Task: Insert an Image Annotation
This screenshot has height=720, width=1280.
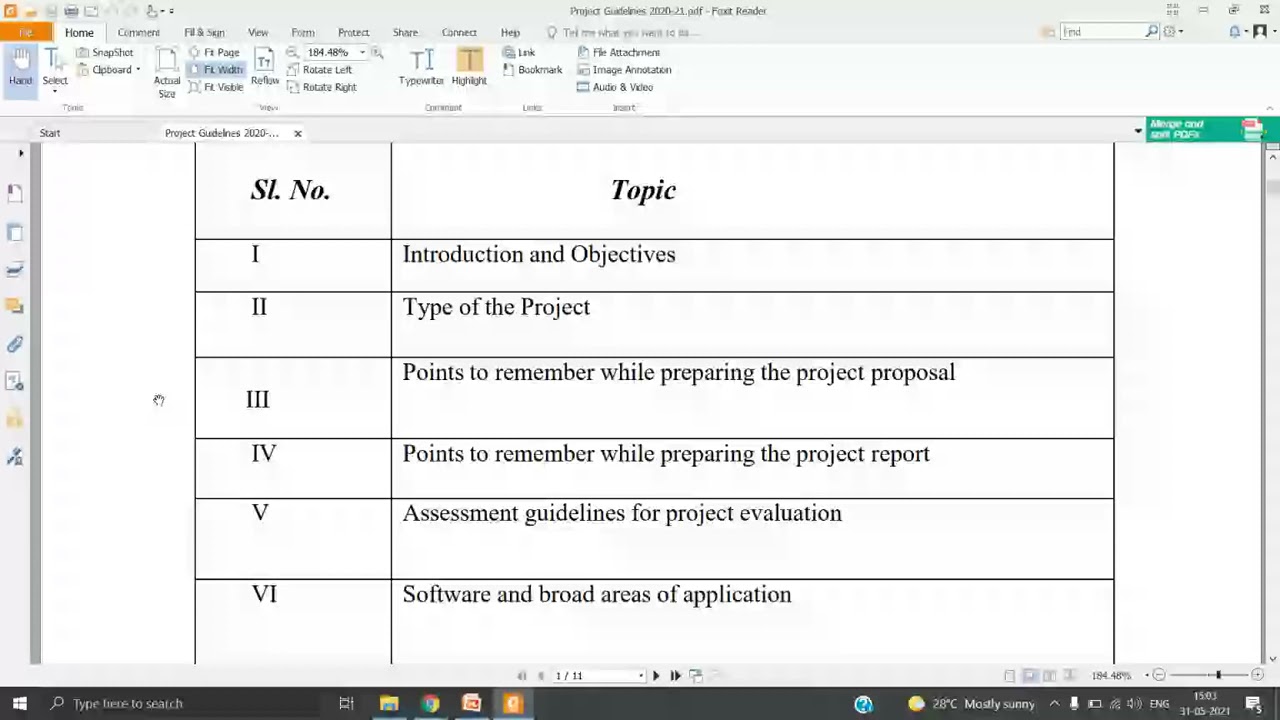Action: point(624,70)
